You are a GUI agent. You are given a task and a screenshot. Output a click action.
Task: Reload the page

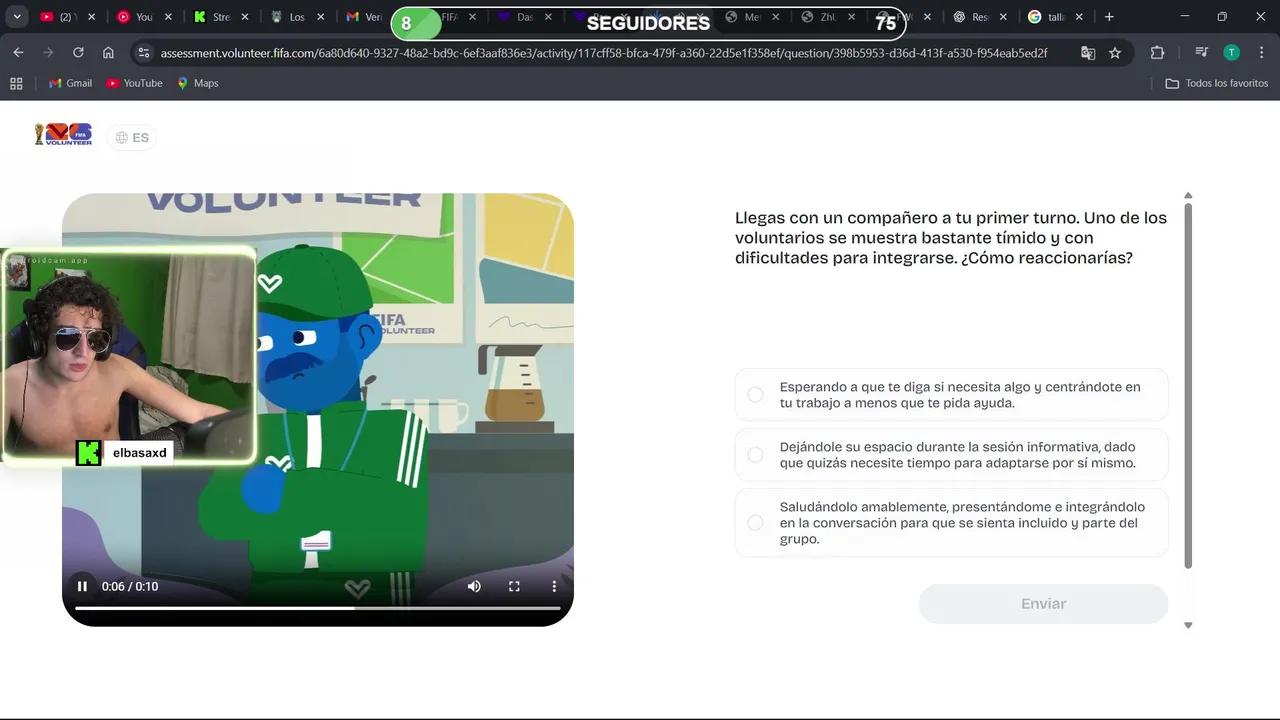point(78,53)
